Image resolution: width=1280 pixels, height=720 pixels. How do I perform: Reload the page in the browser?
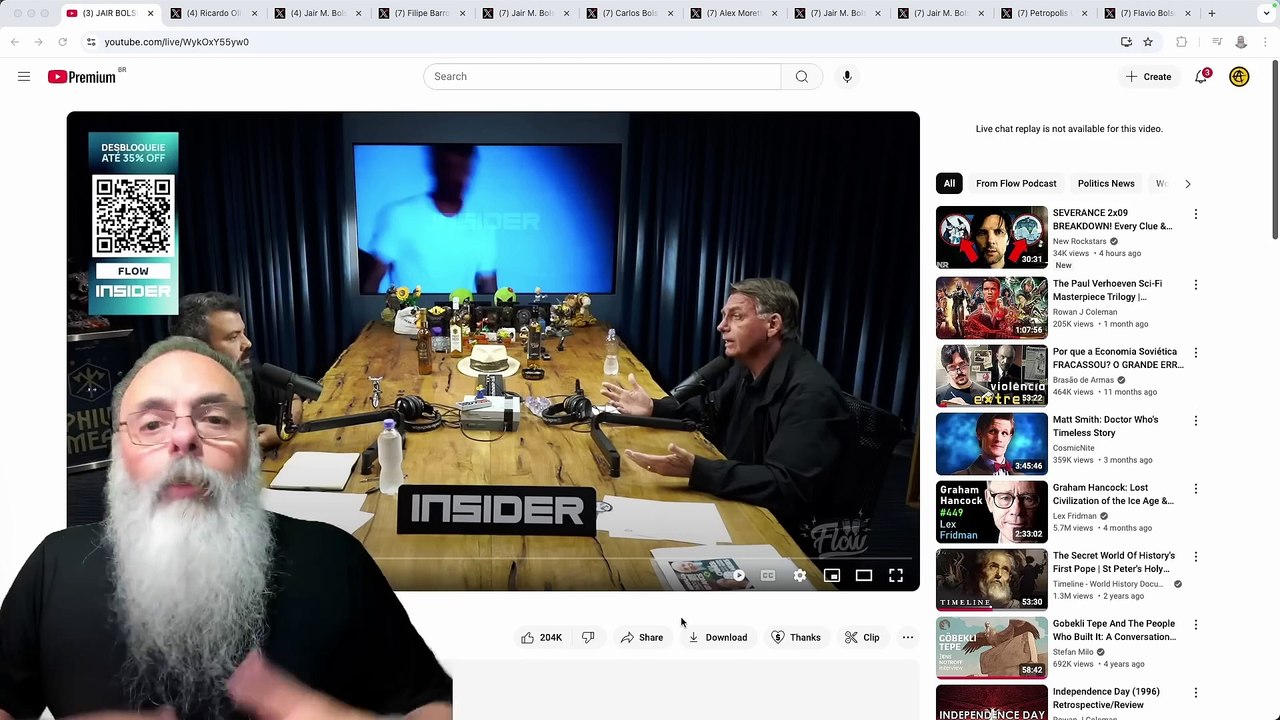pyautogui.click(x=62, y=42)
